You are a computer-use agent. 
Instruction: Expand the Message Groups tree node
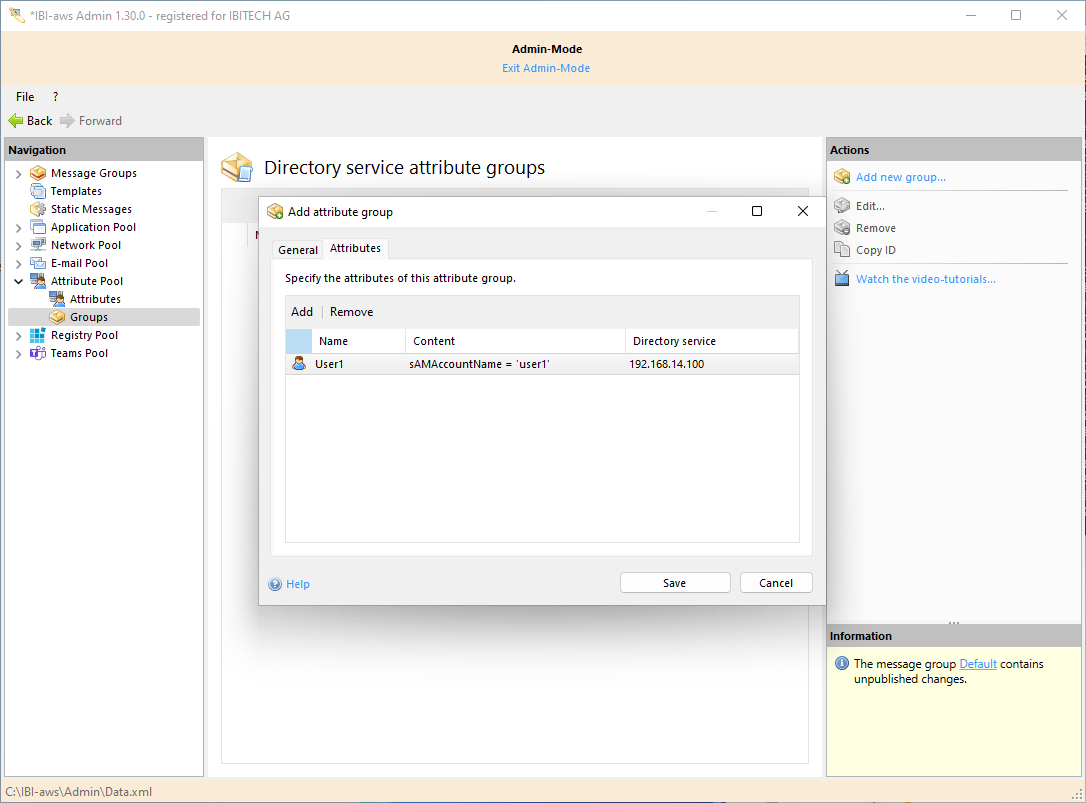(18, 174)
